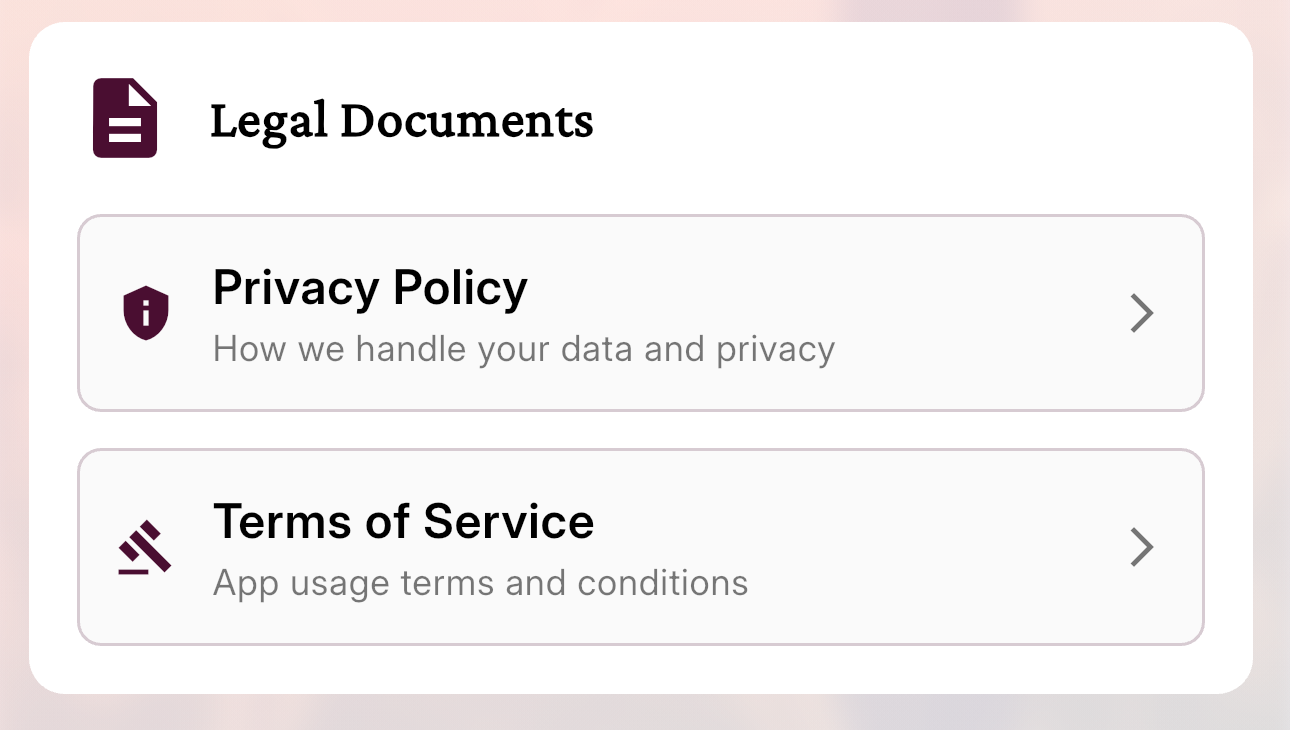Expand Terms of Service using its chevron arrow
This screenshot has height=730, width=1290.
point(1141,547)
